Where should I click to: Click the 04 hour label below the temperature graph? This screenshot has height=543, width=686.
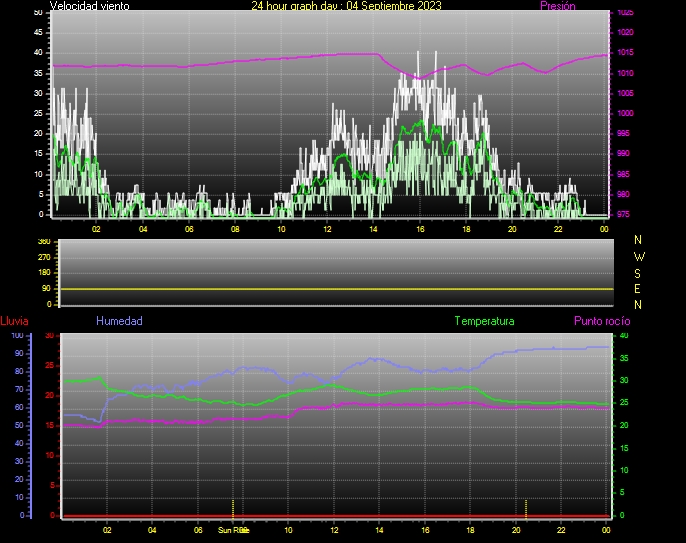pos(152,530)
